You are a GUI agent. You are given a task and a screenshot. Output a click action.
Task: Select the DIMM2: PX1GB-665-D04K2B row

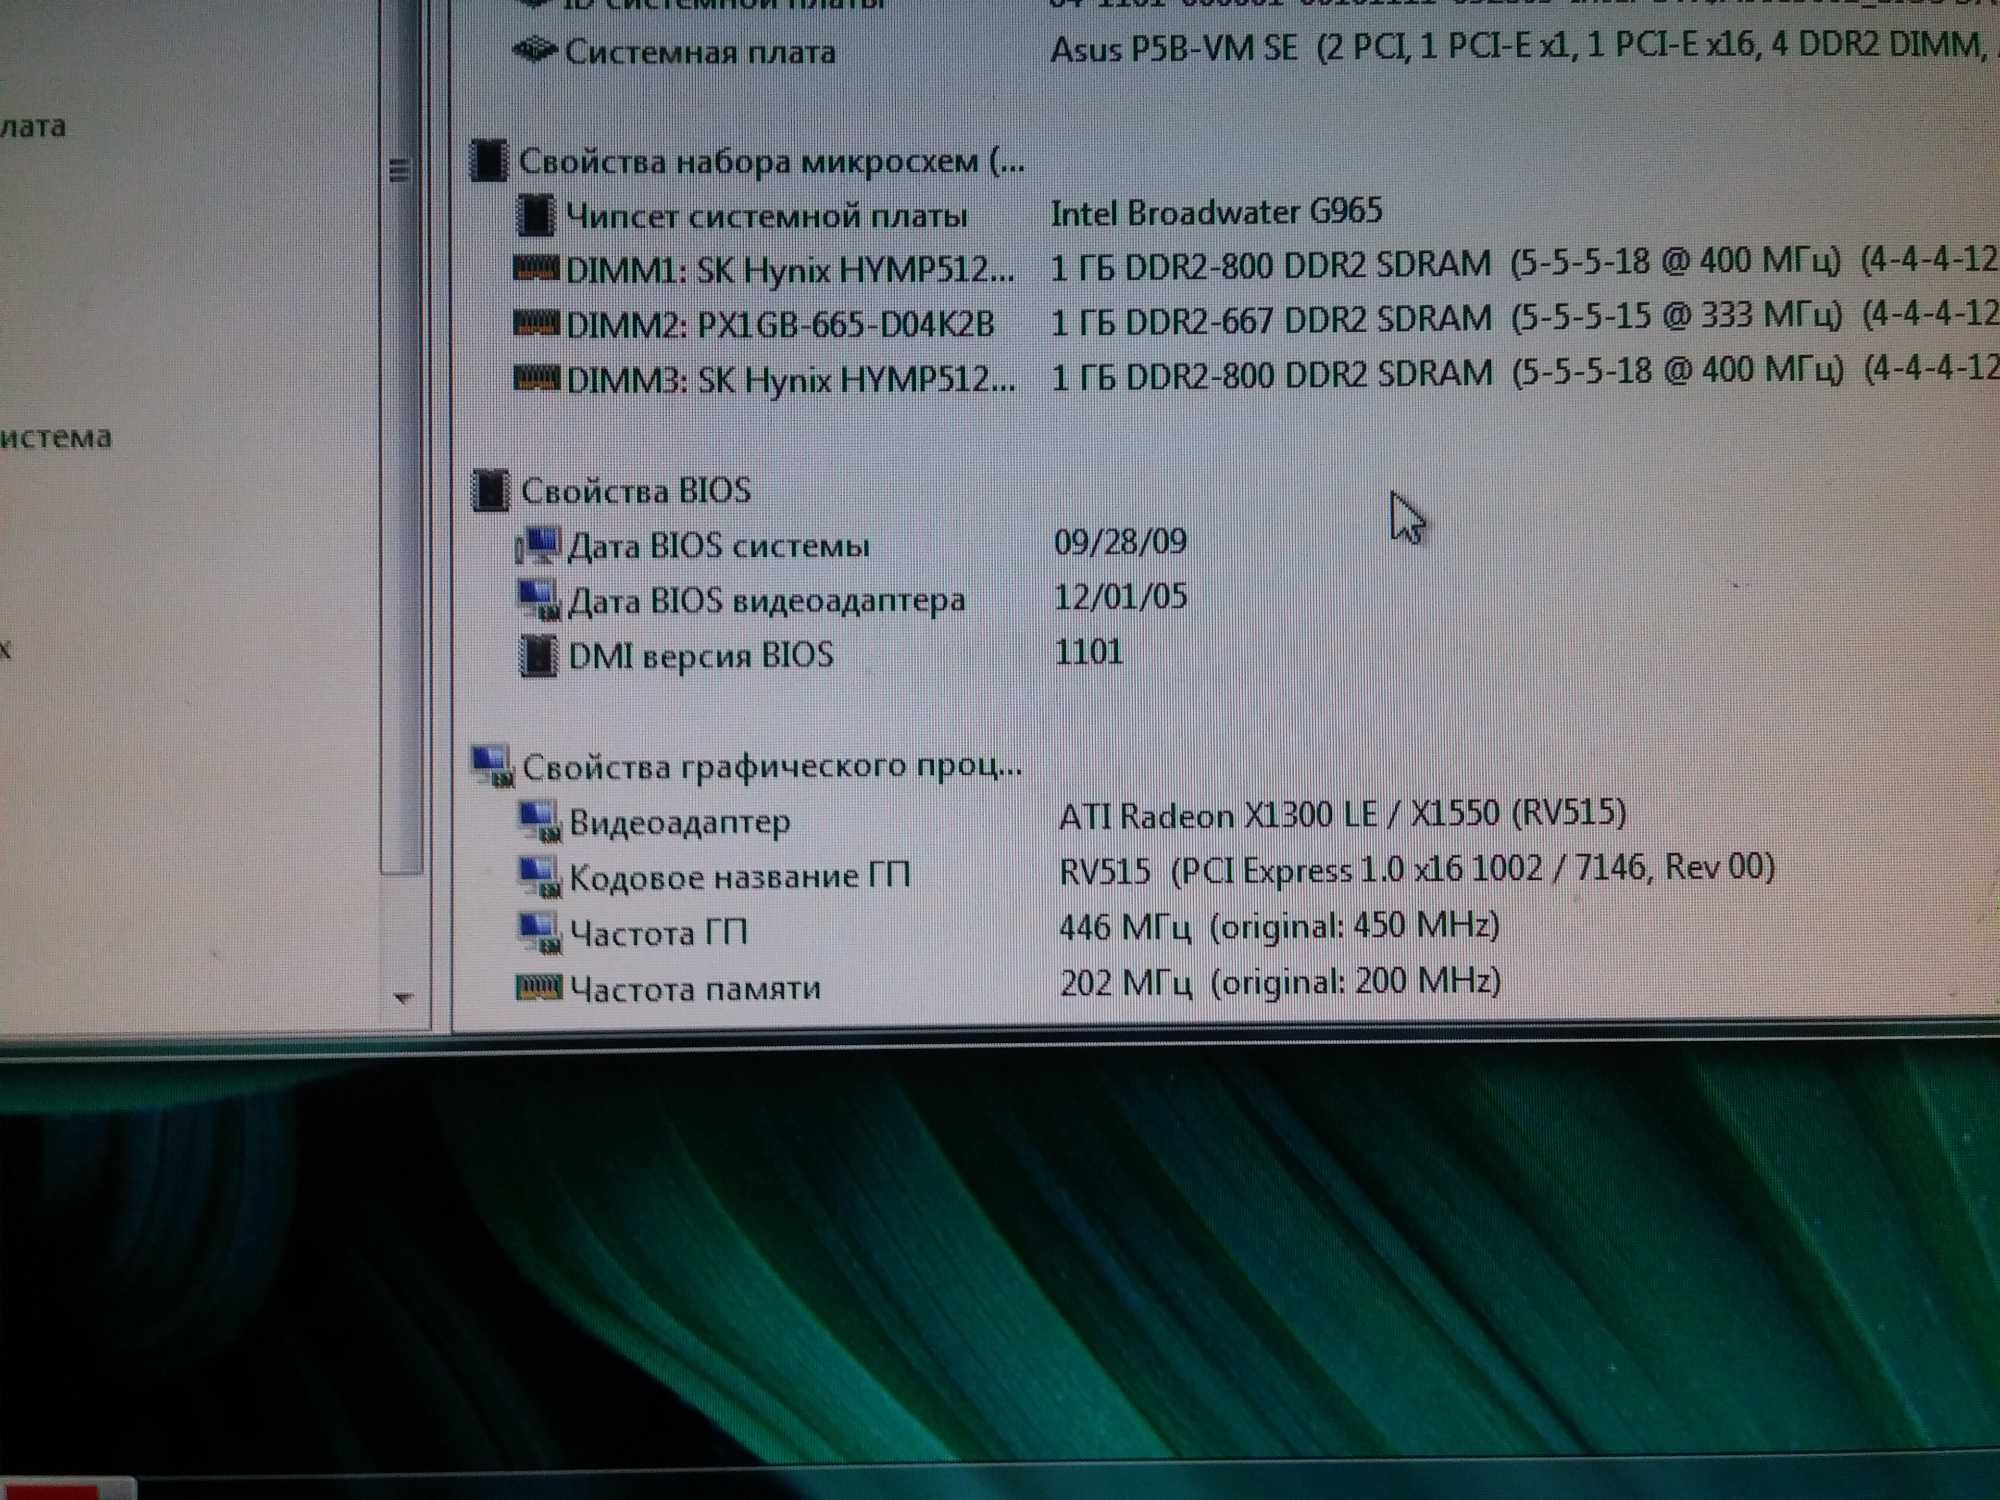[1255, 321]
